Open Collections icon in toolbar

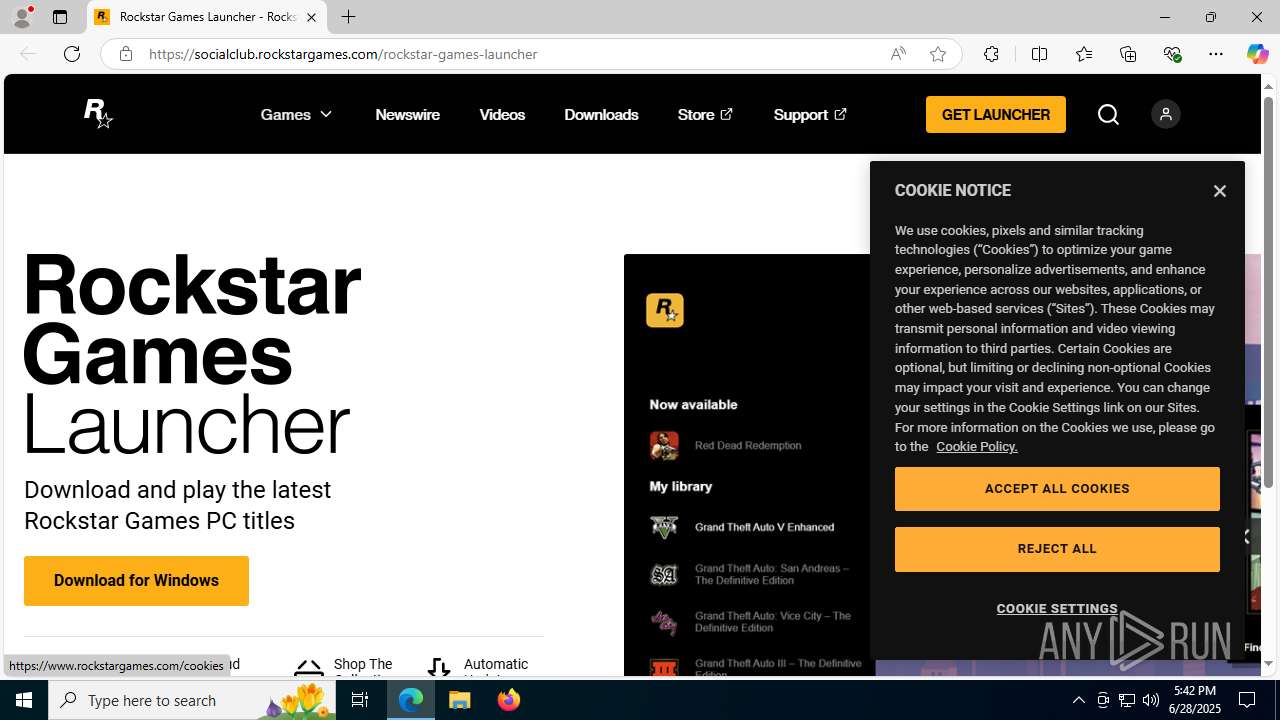[x=1128, y=54]
